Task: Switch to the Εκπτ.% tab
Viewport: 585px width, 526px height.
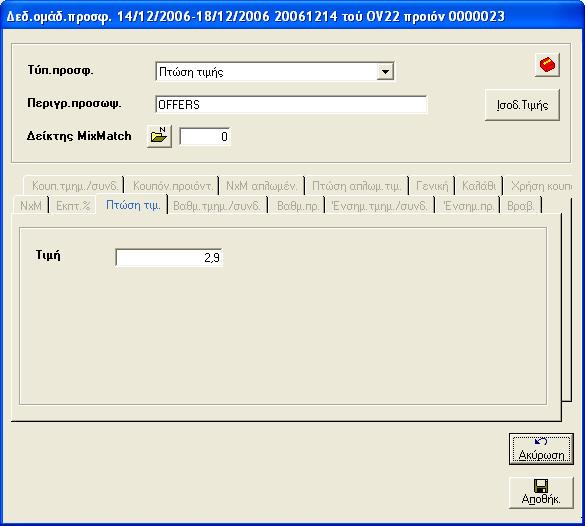Action: click(x=73, y=206)
